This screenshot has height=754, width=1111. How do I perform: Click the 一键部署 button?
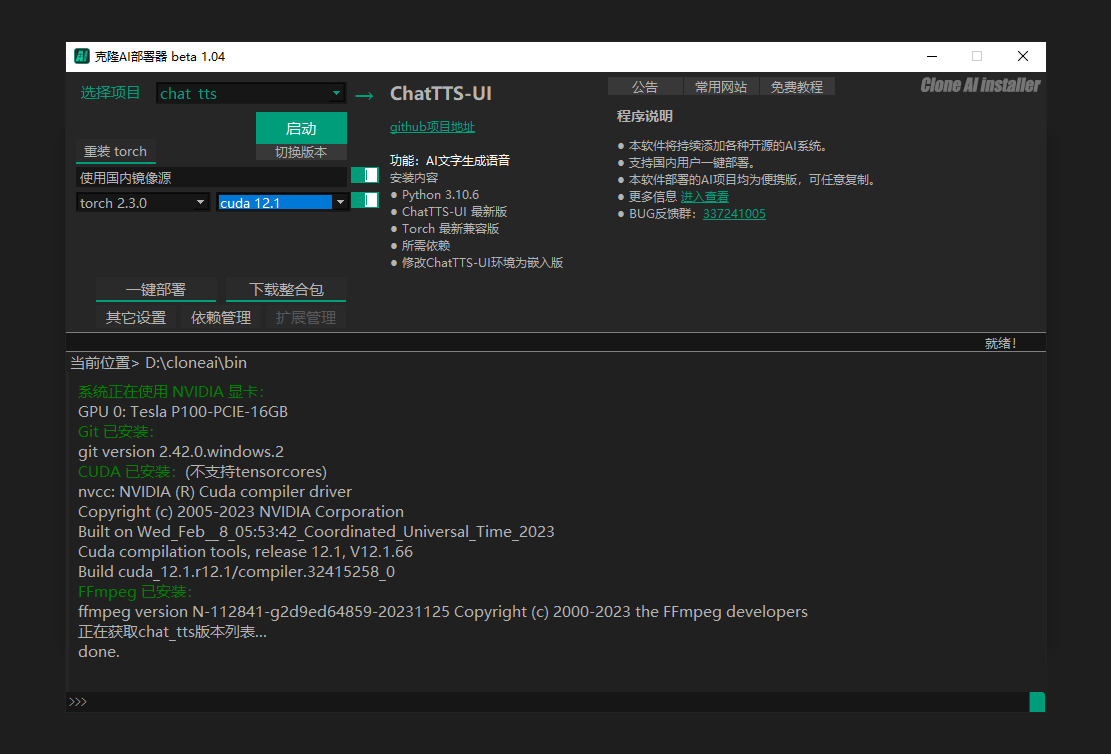pyautogui.click(x=156, y=289)
